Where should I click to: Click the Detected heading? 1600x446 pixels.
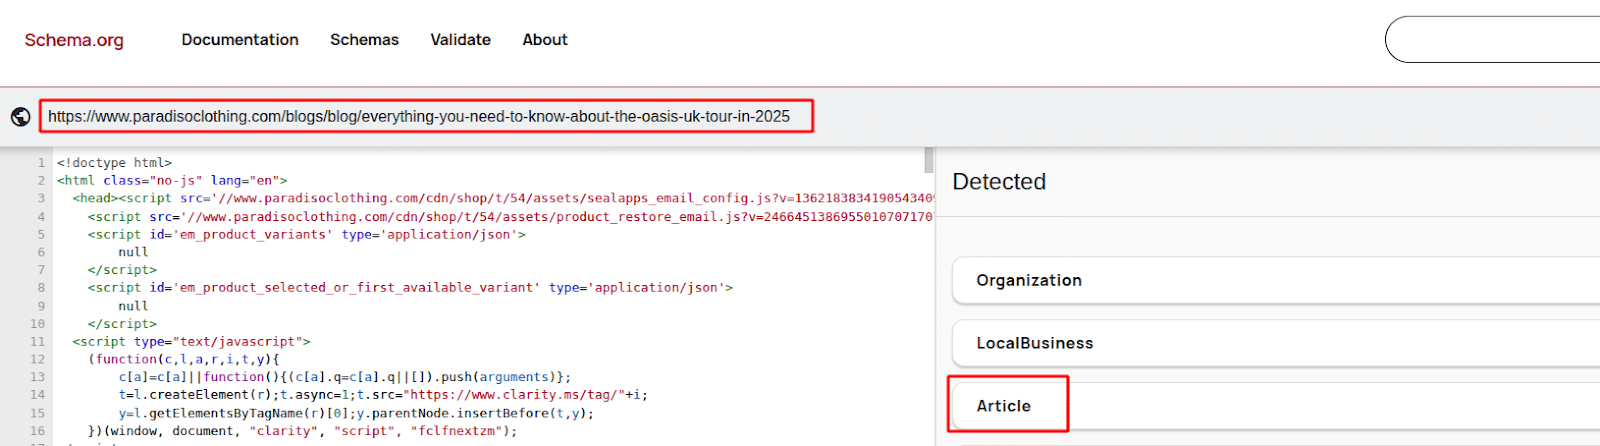[x=999, y=182]
